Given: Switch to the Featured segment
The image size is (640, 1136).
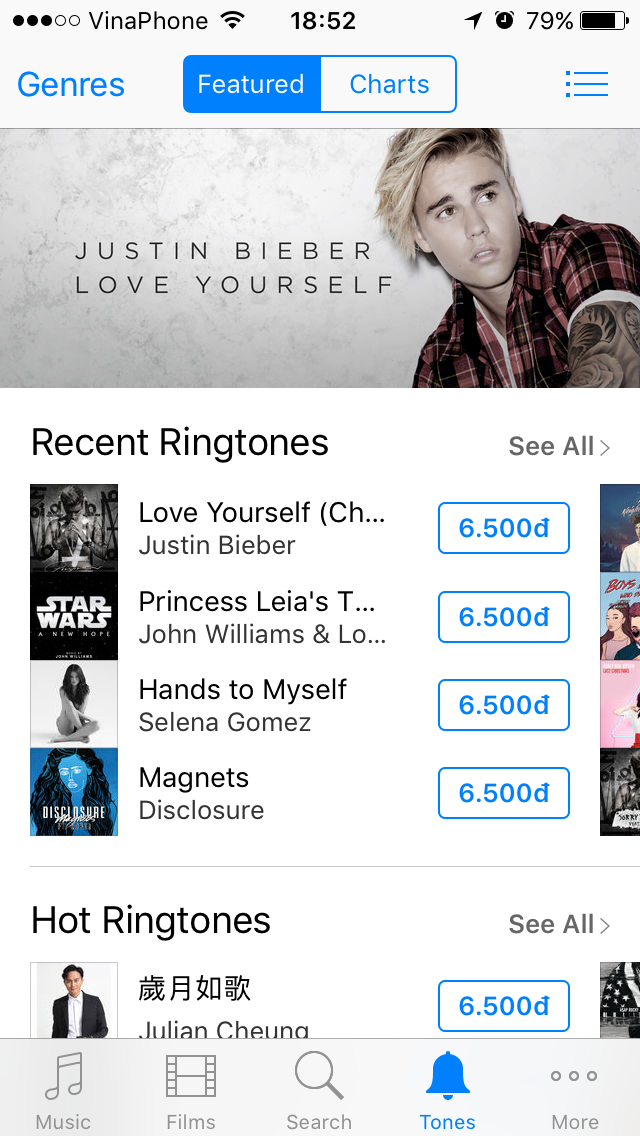Looking at the screenshot, I should click(251, 84).
